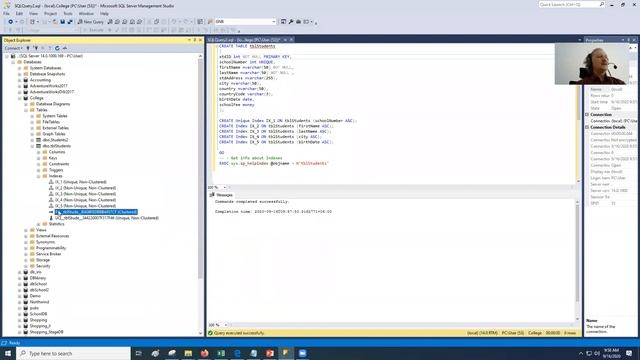The image size is (640, 360).
Task: Open the File menu
Action: click(6, 13)
